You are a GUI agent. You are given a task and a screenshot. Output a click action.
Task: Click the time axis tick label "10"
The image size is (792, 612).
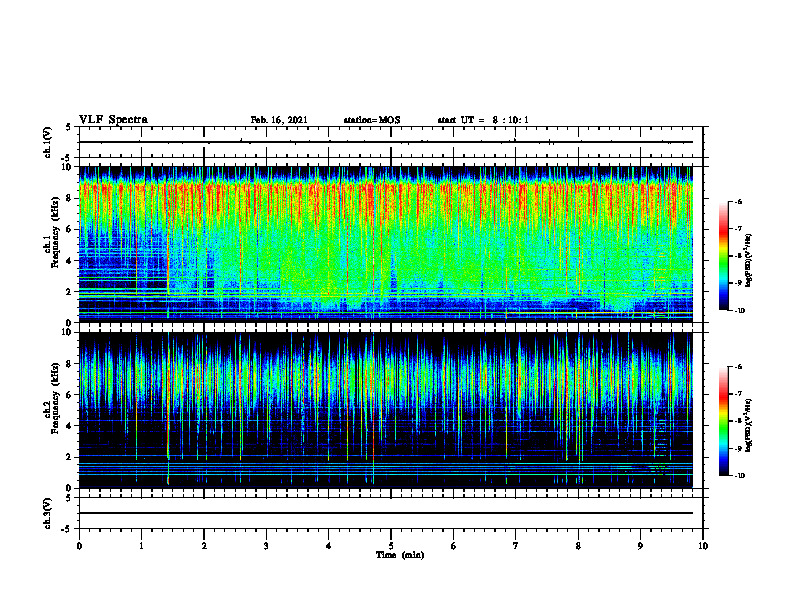coord(703,546)
